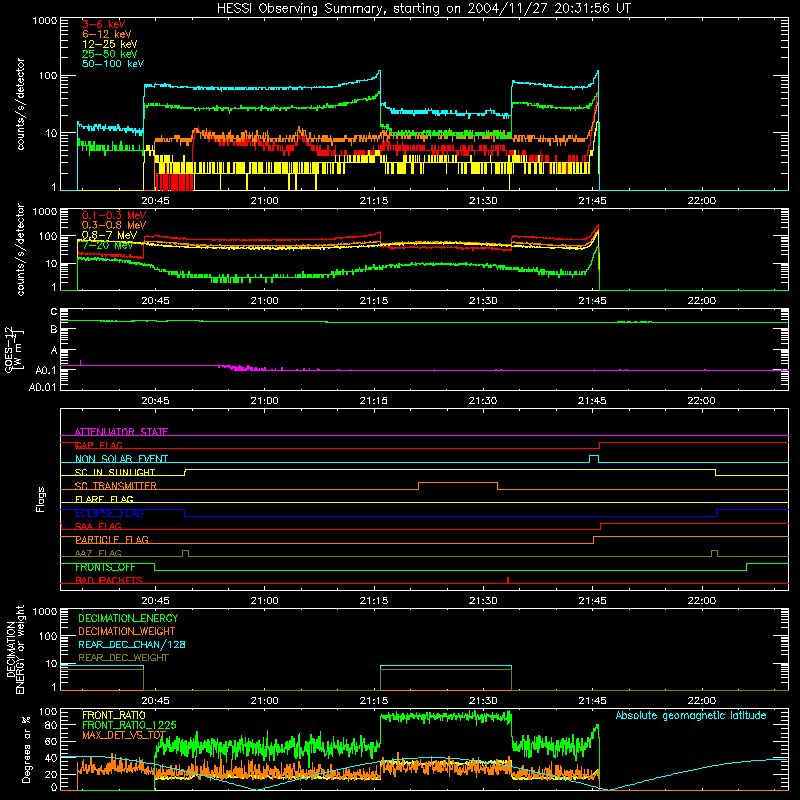This screenshot has height=800, width=800.
Task: Click the DECIMATION ENERGY or weight axis title
Action: click(x=15, y=649)
